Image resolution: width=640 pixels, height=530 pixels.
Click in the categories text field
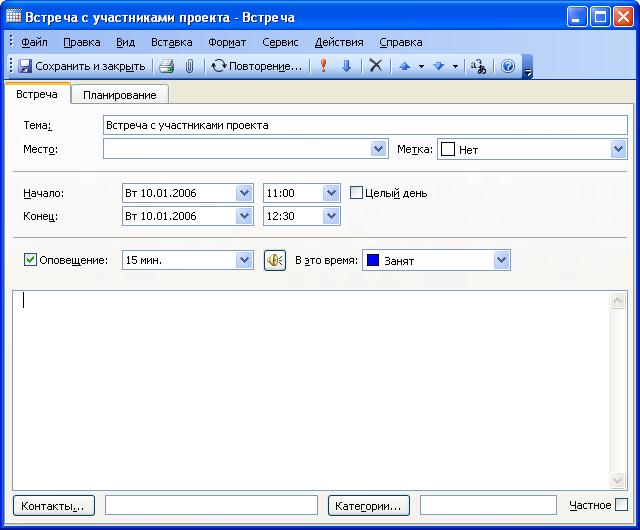(488, 505)
